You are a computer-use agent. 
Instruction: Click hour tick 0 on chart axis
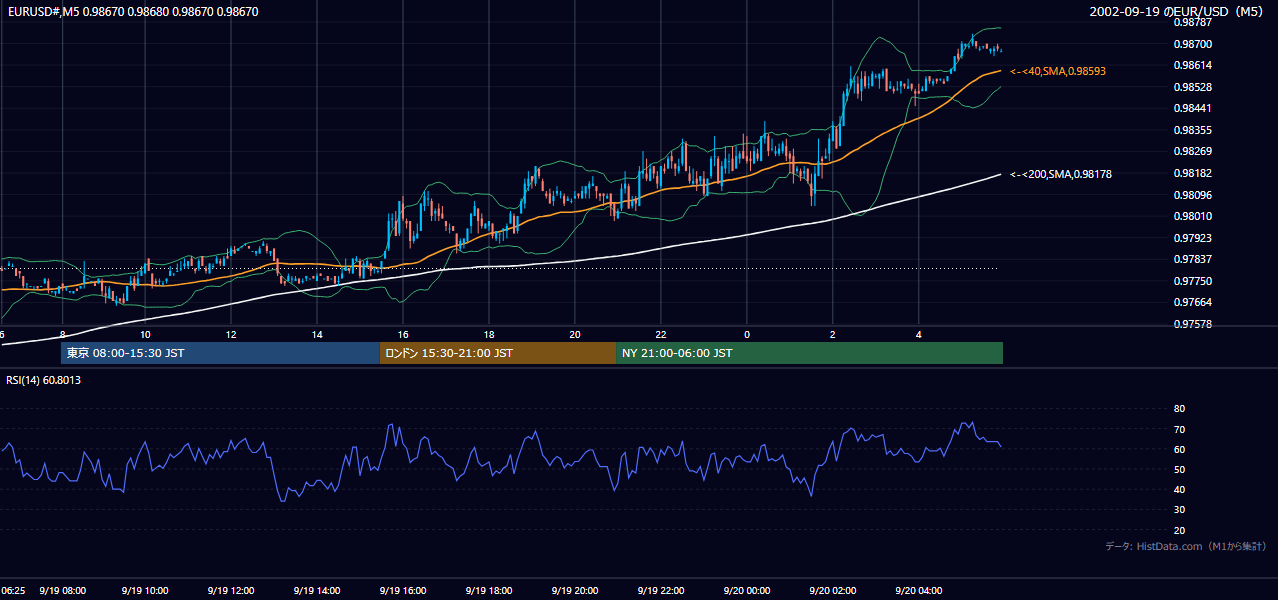pyautogui.click(x=747, y=334)
